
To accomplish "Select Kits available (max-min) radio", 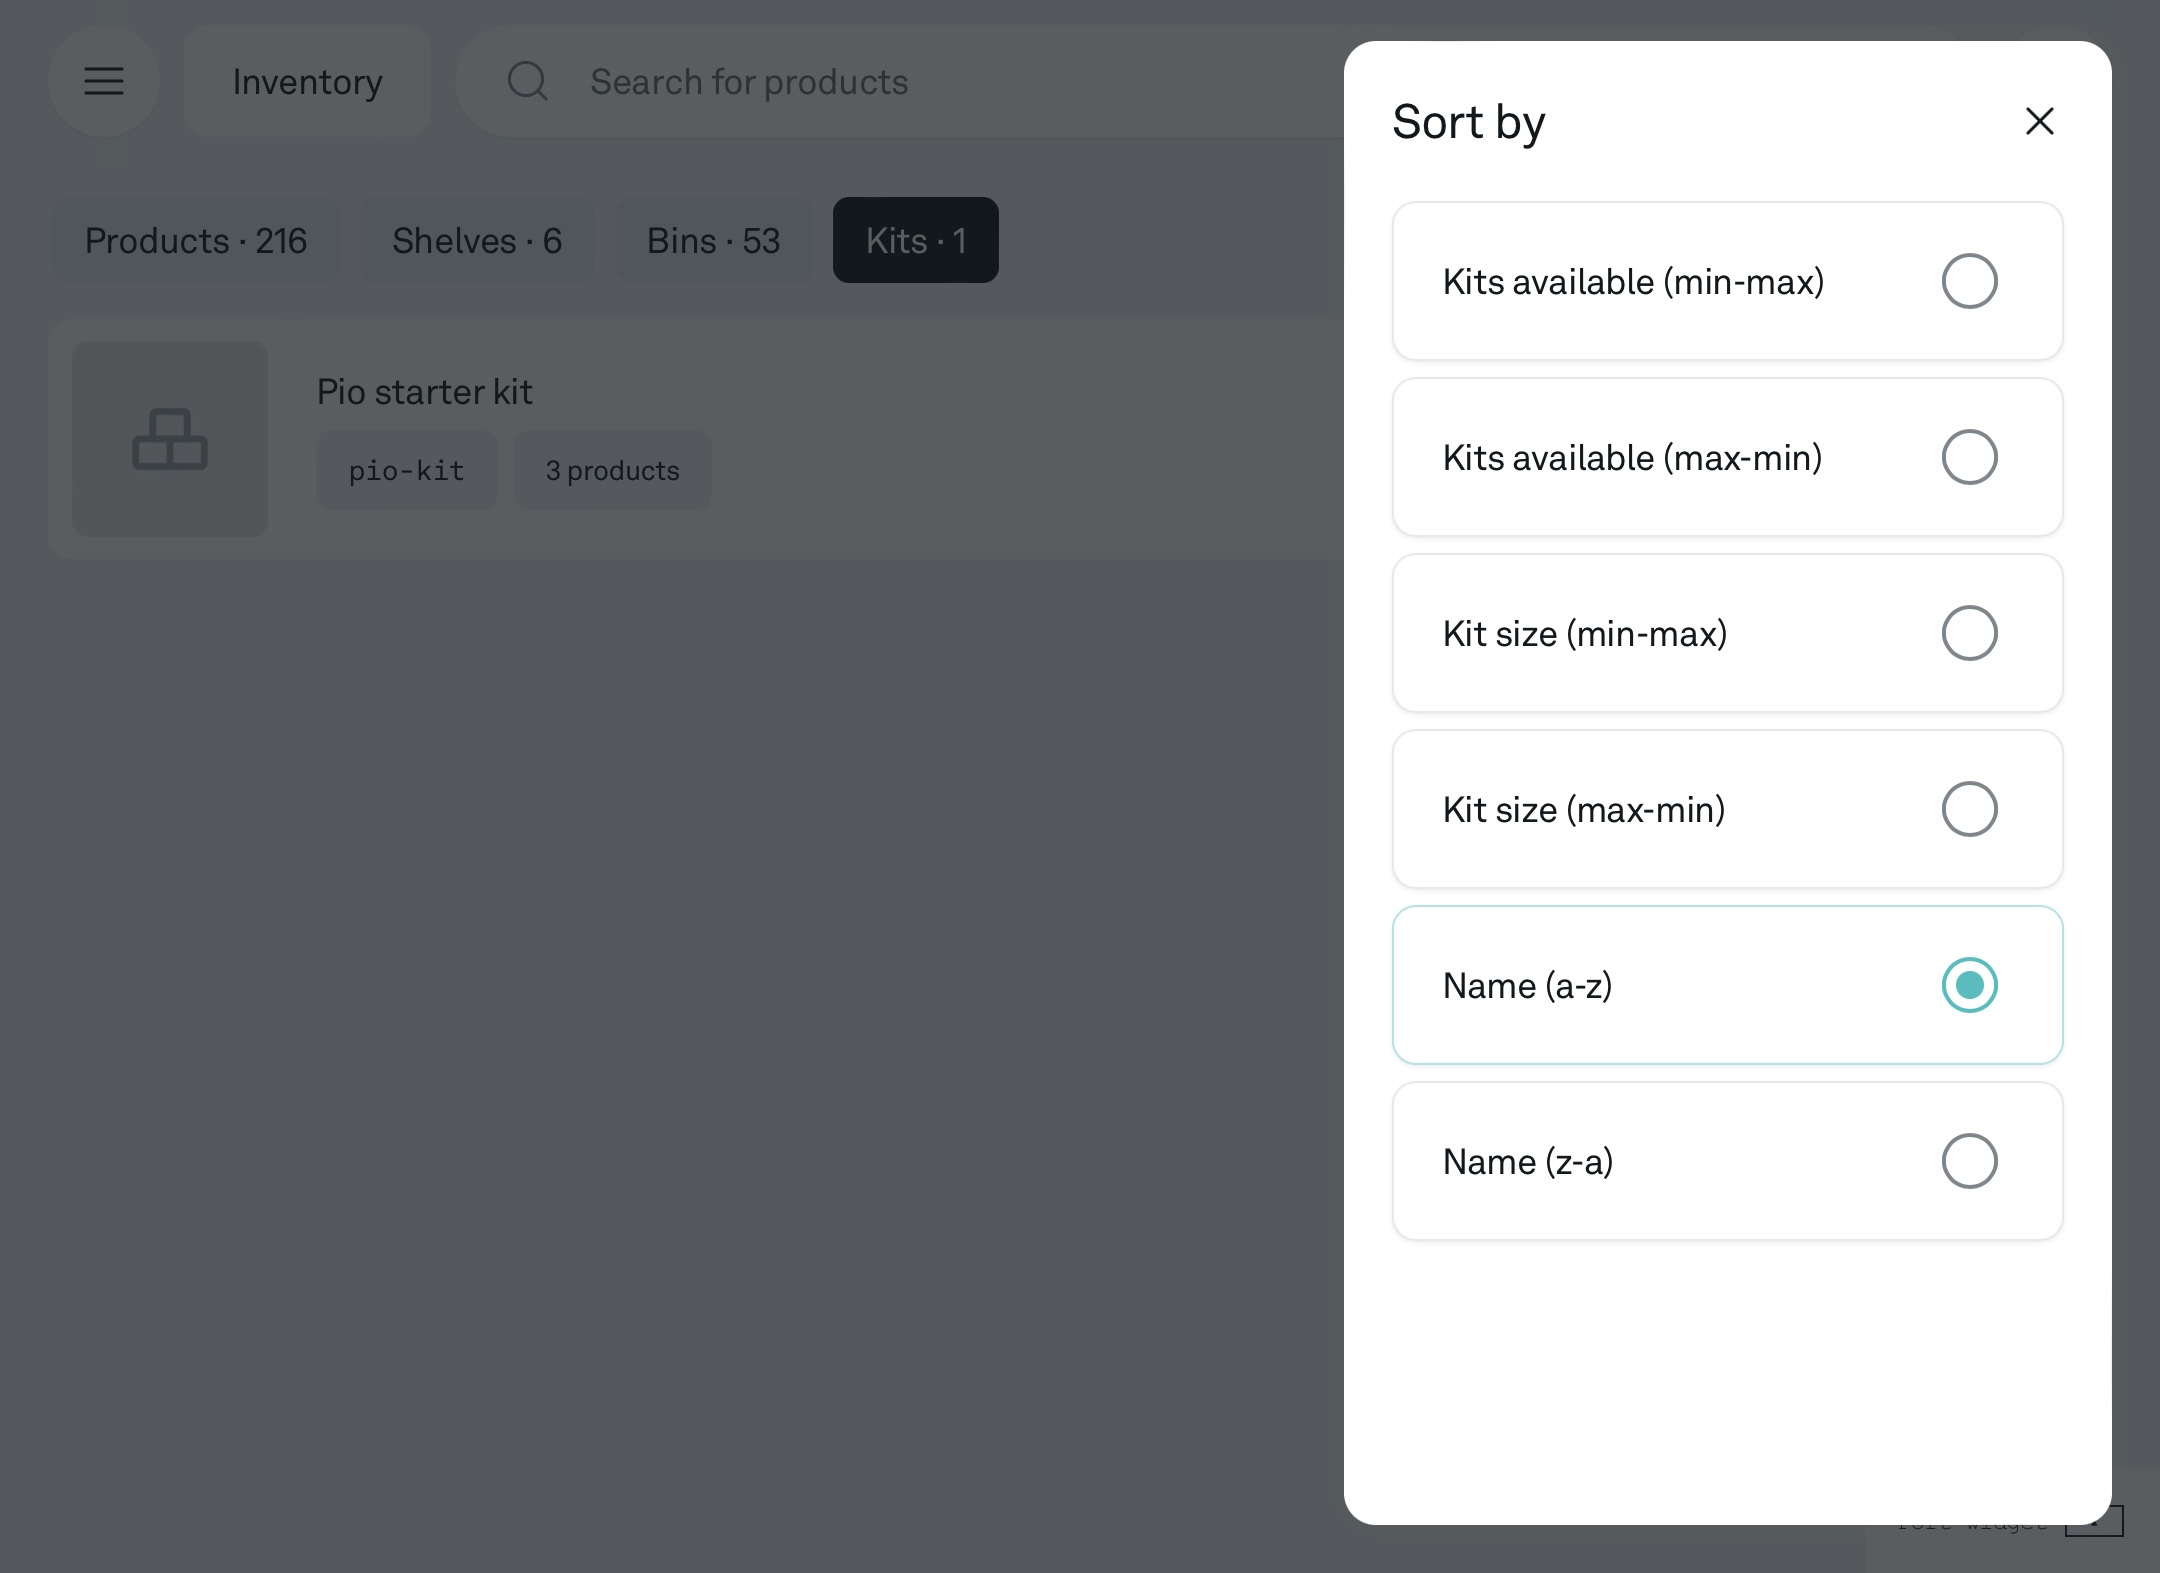I will click(1969, 457).
